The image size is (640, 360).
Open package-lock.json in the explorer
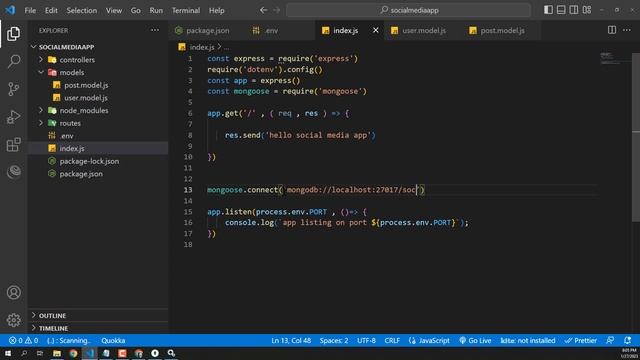pyautogui.click(x=89, y=161)
